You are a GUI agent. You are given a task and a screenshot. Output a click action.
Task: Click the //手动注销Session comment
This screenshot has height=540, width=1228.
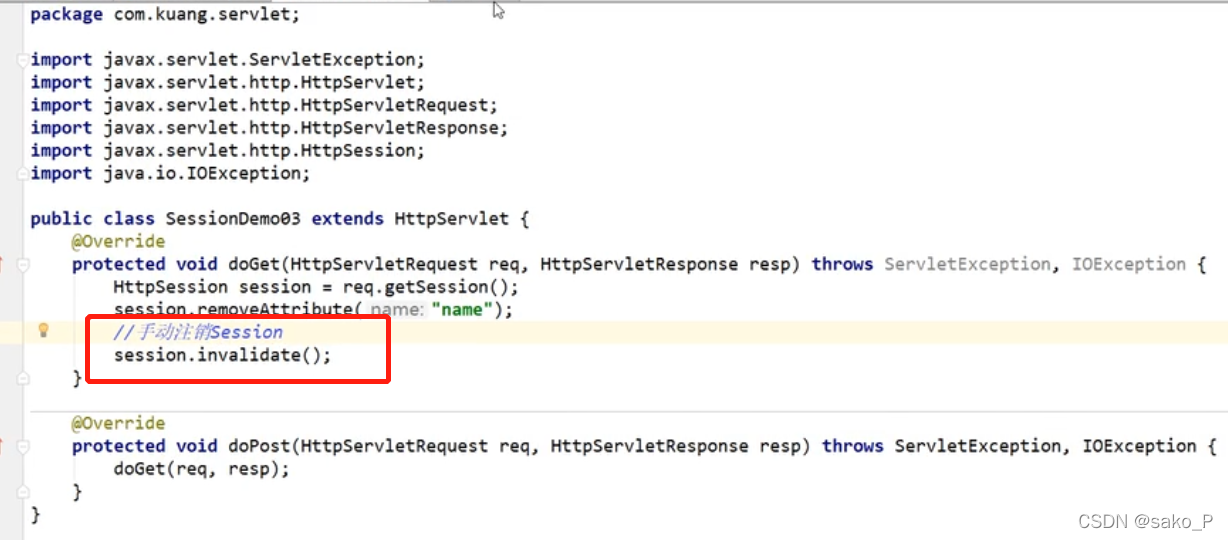pyautogui.click(x=198, y=332)
